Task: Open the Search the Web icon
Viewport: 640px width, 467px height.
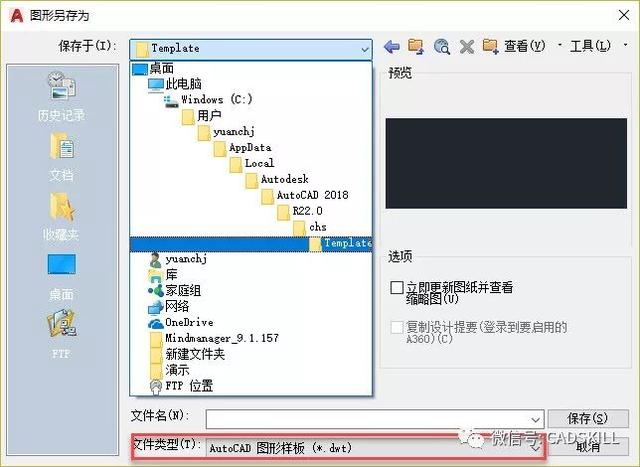Action: point(442,47)
